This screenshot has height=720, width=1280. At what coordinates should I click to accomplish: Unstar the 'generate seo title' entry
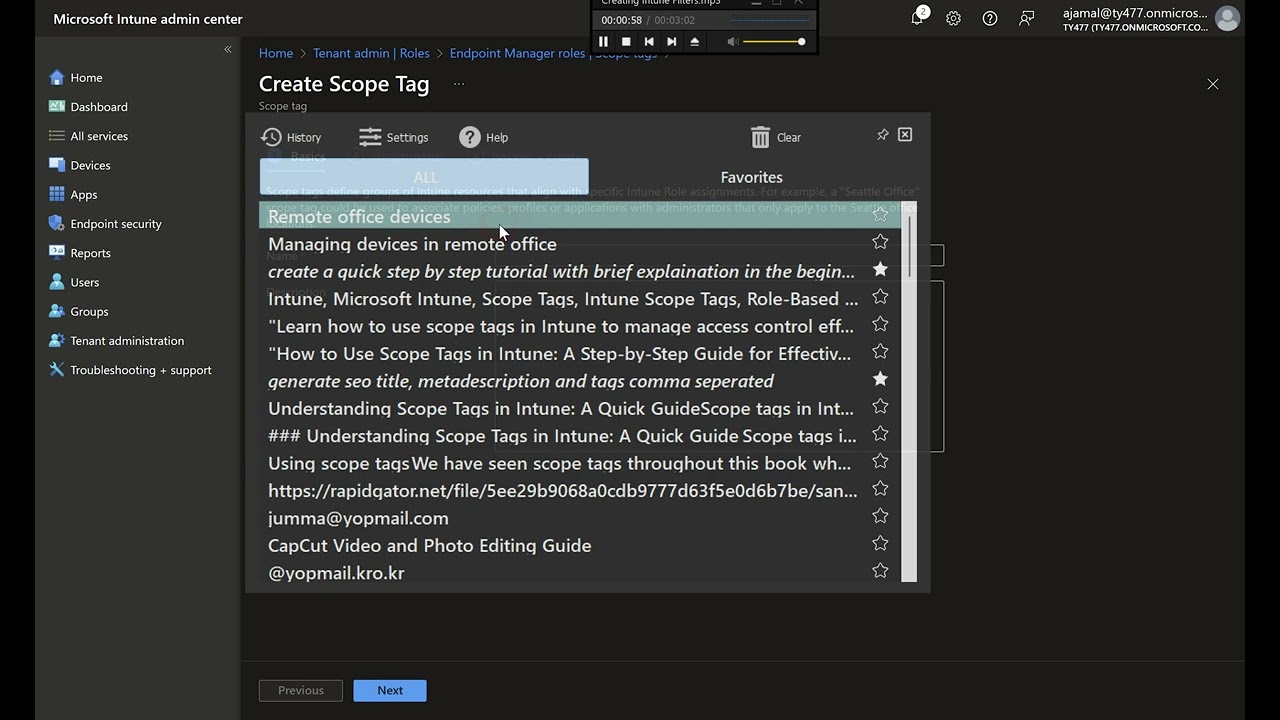[880, 379]
